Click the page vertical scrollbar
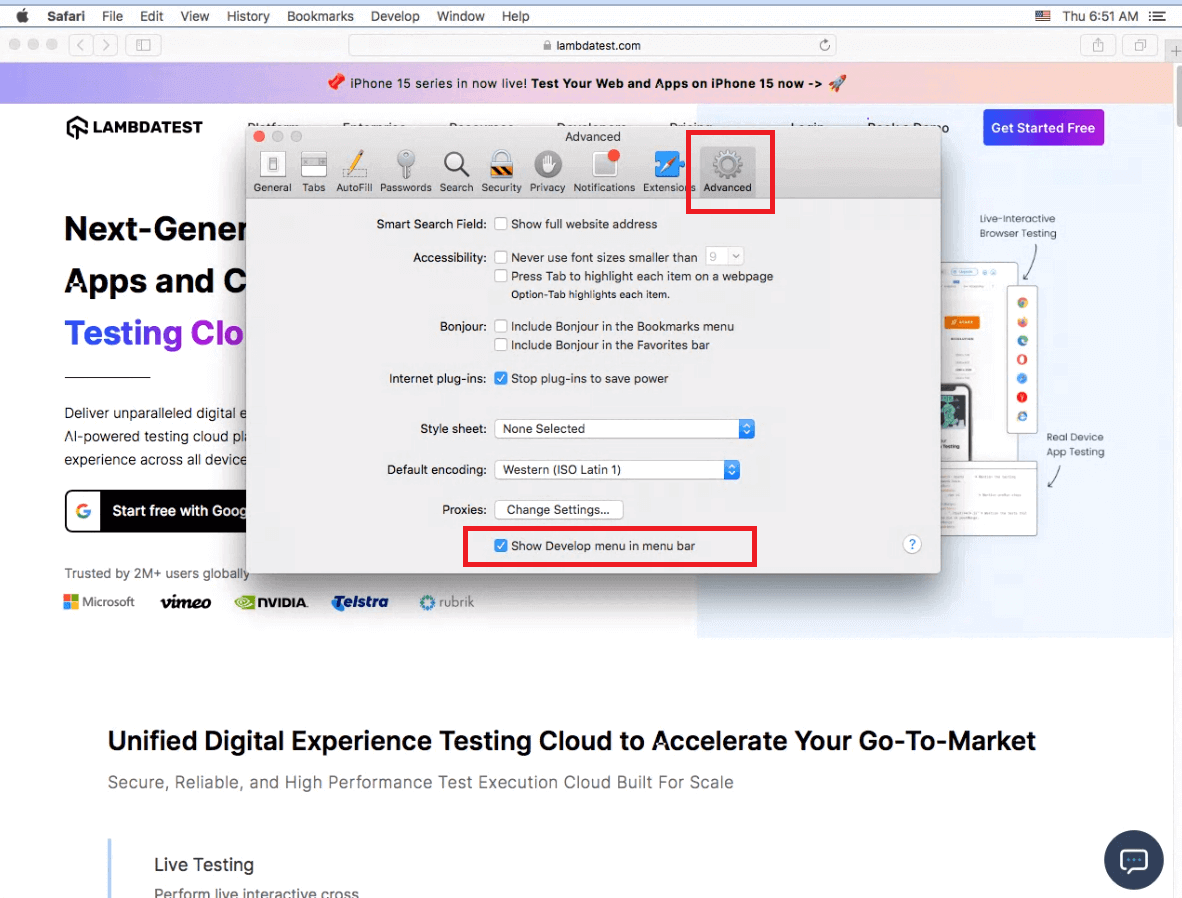The image size is (1182, 898). [x=1177, y=97]
